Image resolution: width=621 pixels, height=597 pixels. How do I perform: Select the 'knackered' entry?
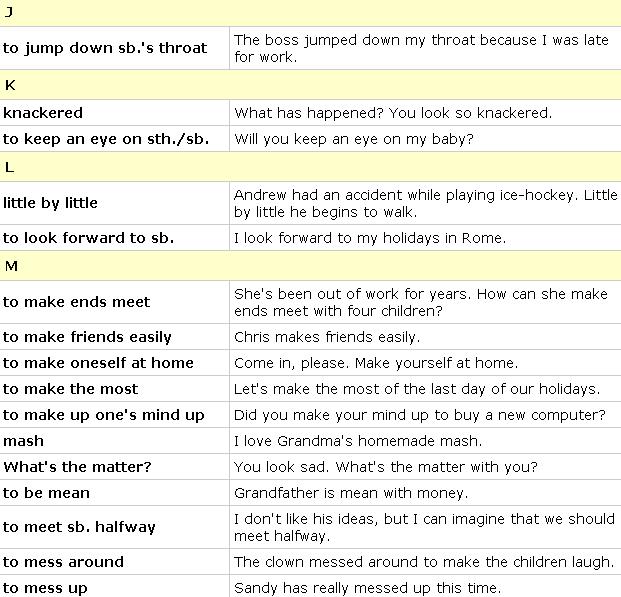pos(43,113)
